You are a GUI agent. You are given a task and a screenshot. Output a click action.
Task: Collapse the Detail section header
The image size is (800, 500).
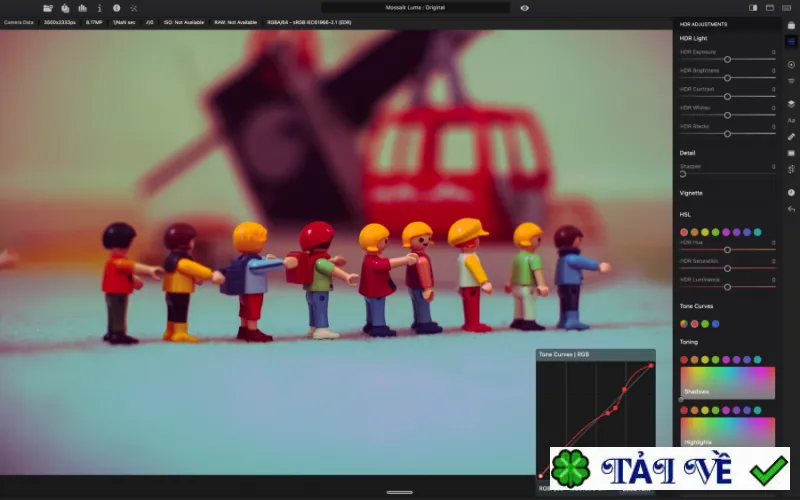click(687, 153)
